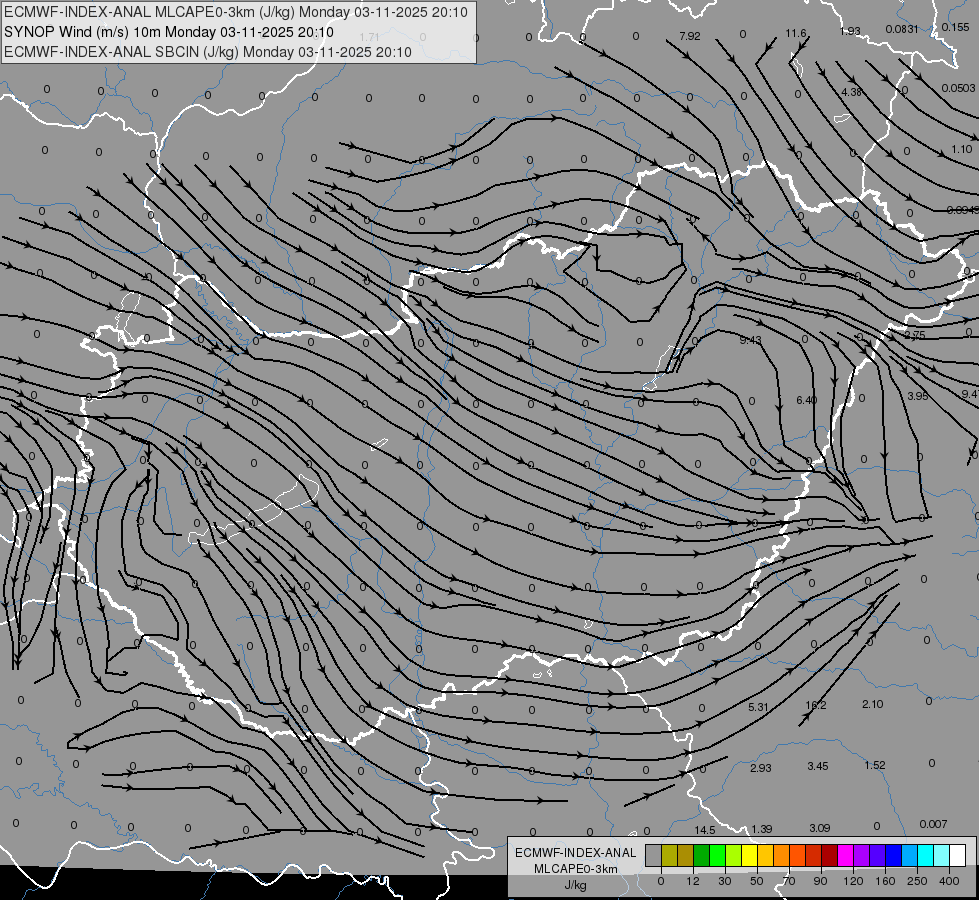Click the map value 2.10
979x900 pixels.
point(873,704)
